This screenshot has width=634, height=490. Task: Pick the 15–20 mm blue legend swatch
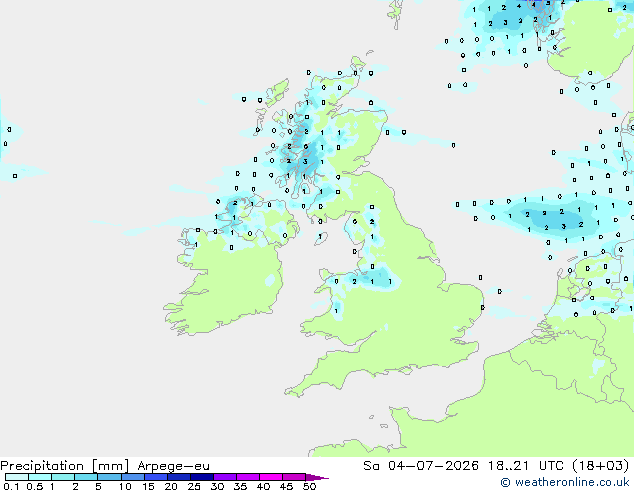155,477
